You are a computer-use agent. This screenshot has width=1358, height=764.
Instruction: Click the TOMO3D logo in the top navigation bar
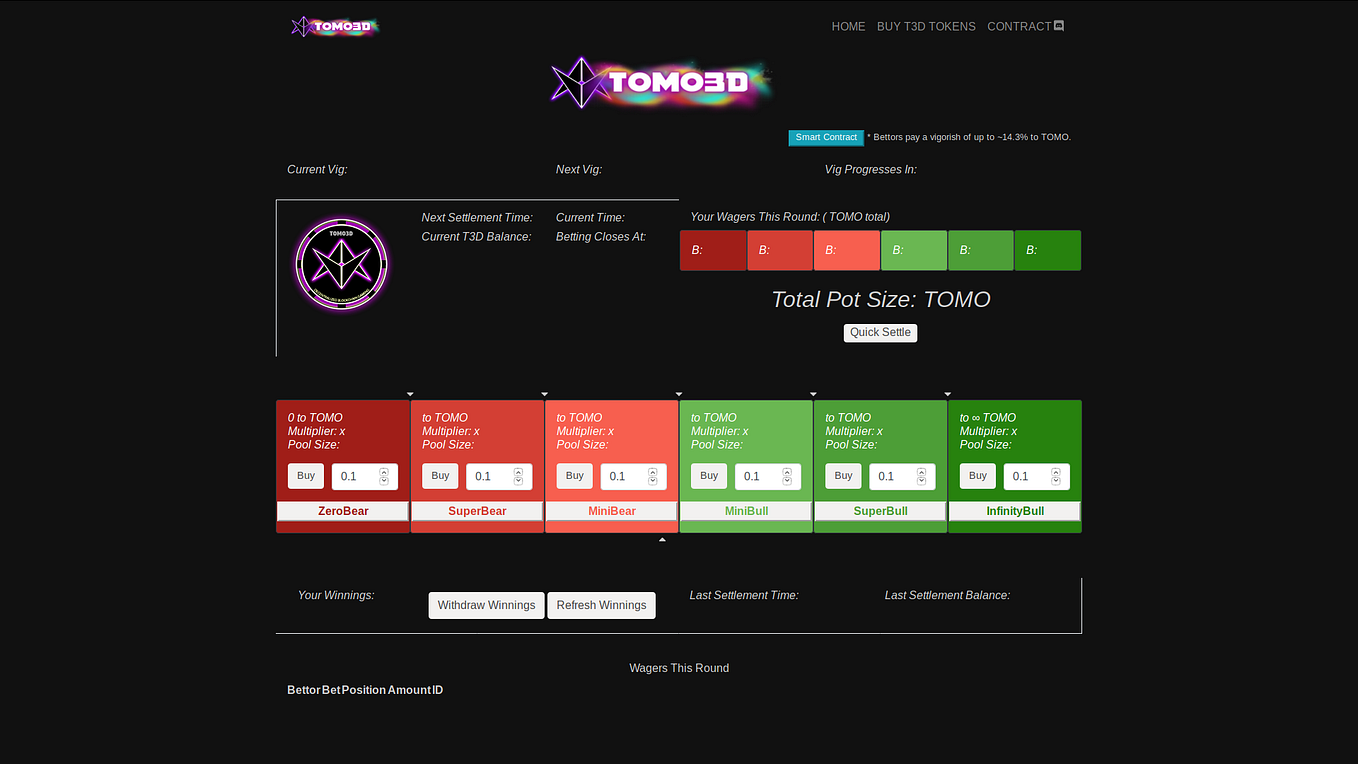(x=335, y=26)
